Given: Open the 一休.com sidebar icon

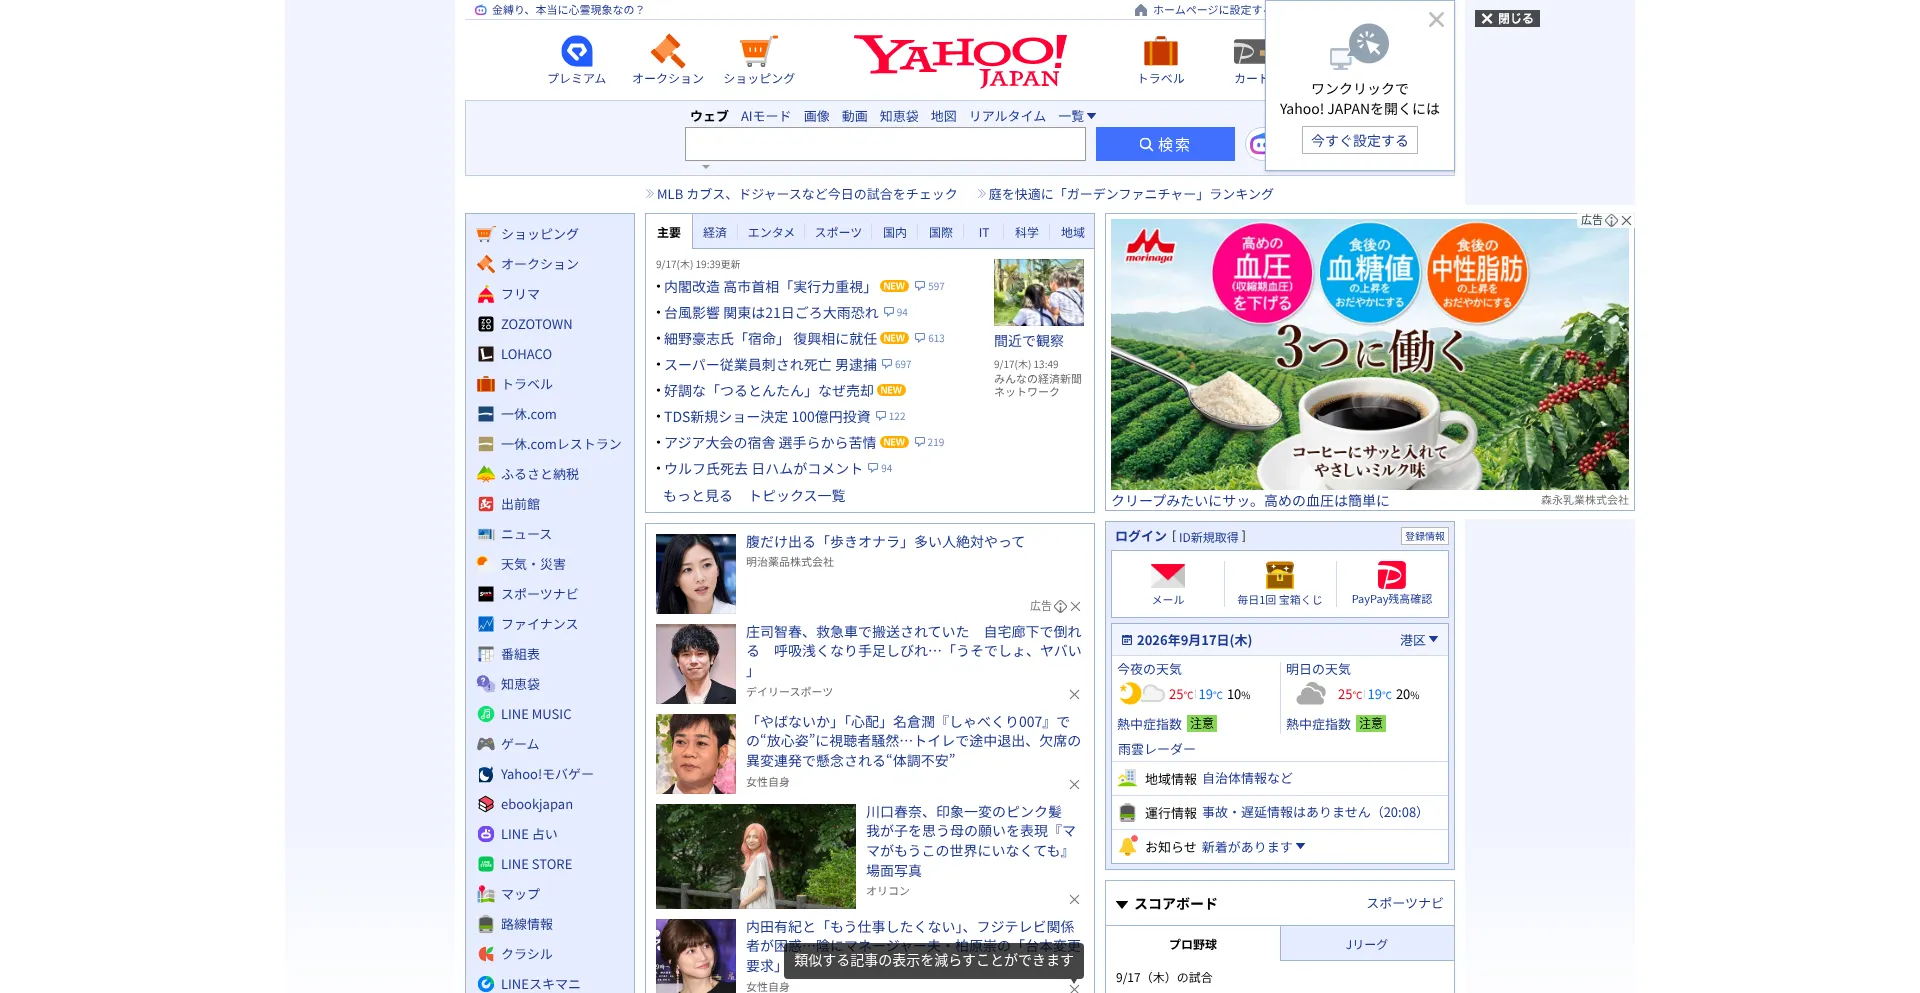Looking at the screenshot, I should pos(486,414).
